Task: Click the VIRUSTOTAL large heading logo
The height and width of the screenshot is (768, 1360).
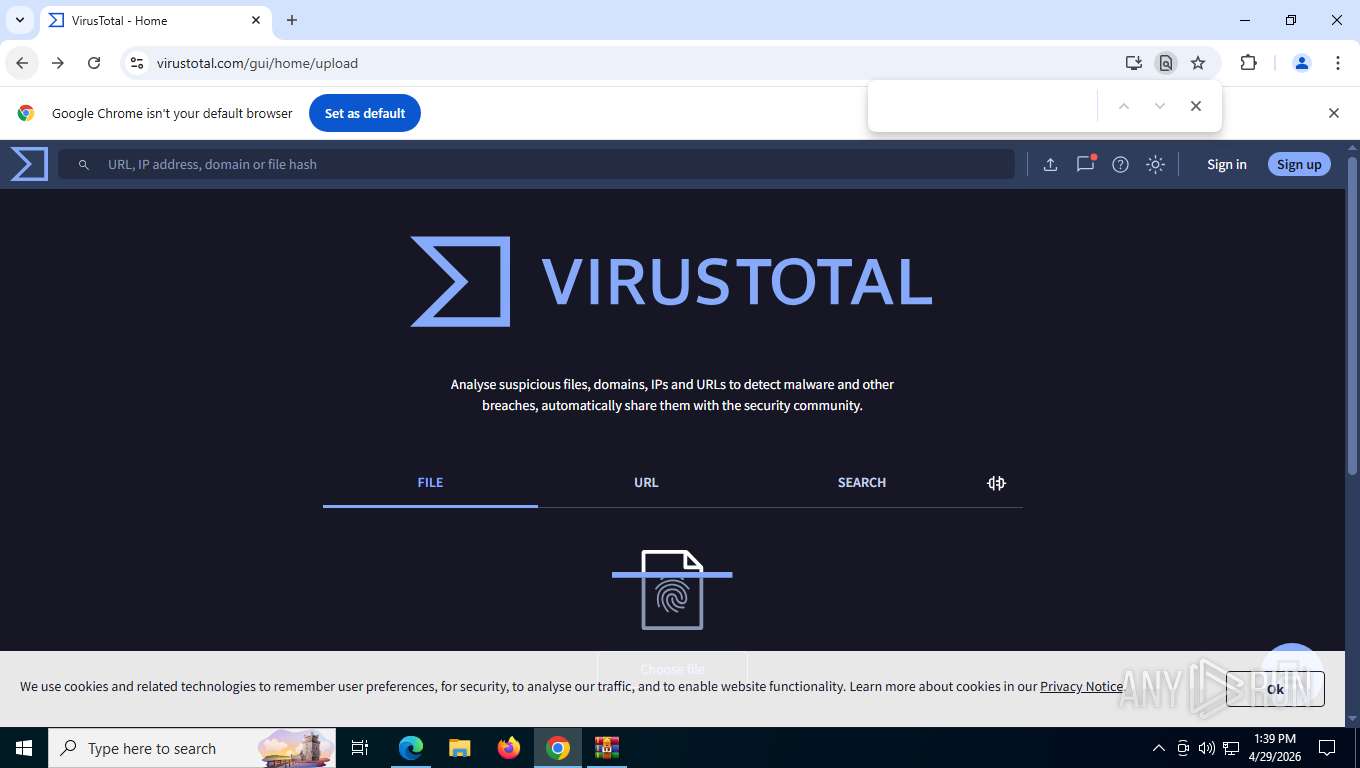Action: 672,282
